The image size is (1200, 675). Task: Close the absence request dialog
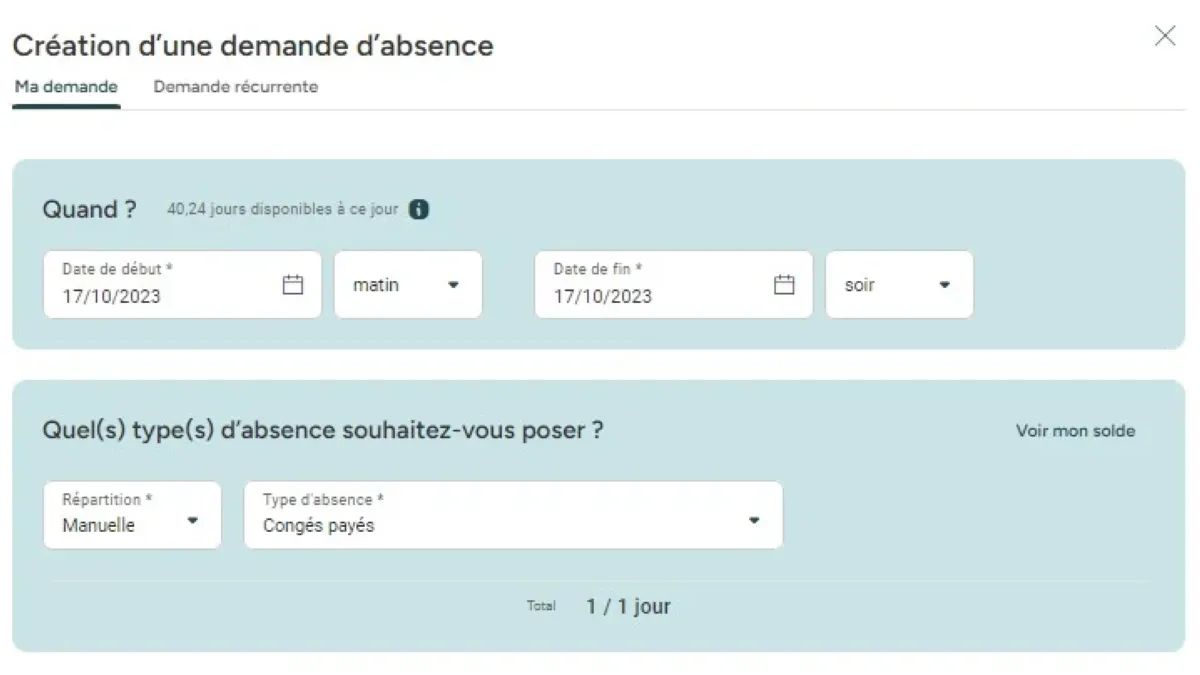click(x=1165, y=37)
